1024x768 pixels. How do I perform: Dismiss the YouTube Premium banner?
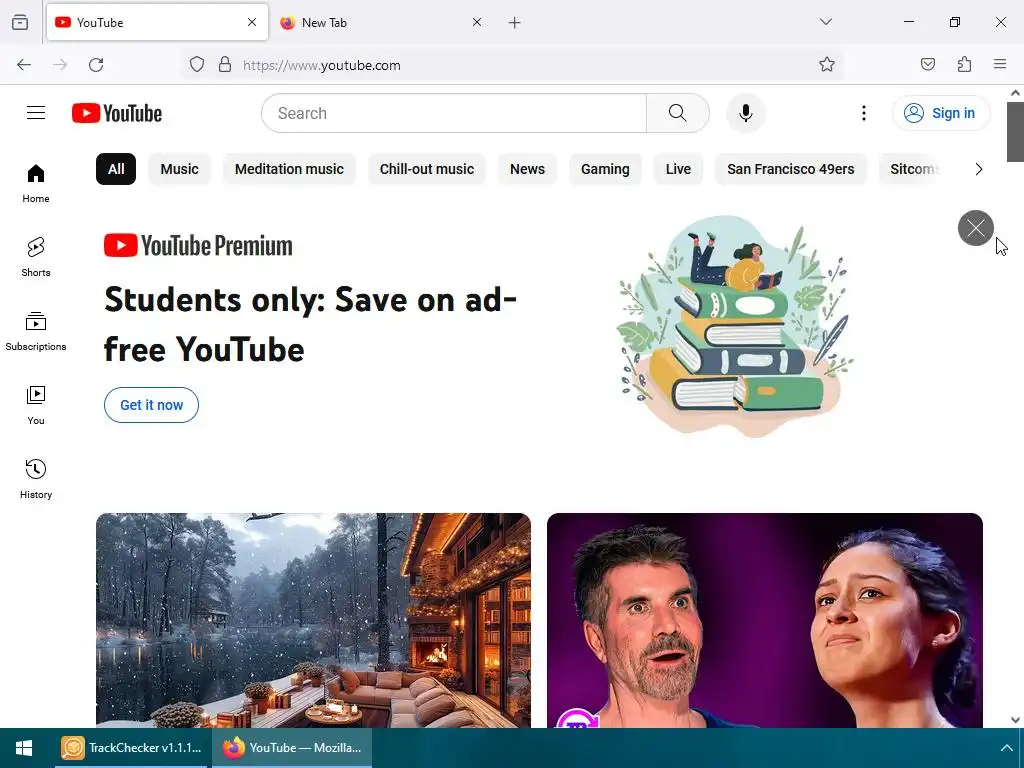[976, 228]
